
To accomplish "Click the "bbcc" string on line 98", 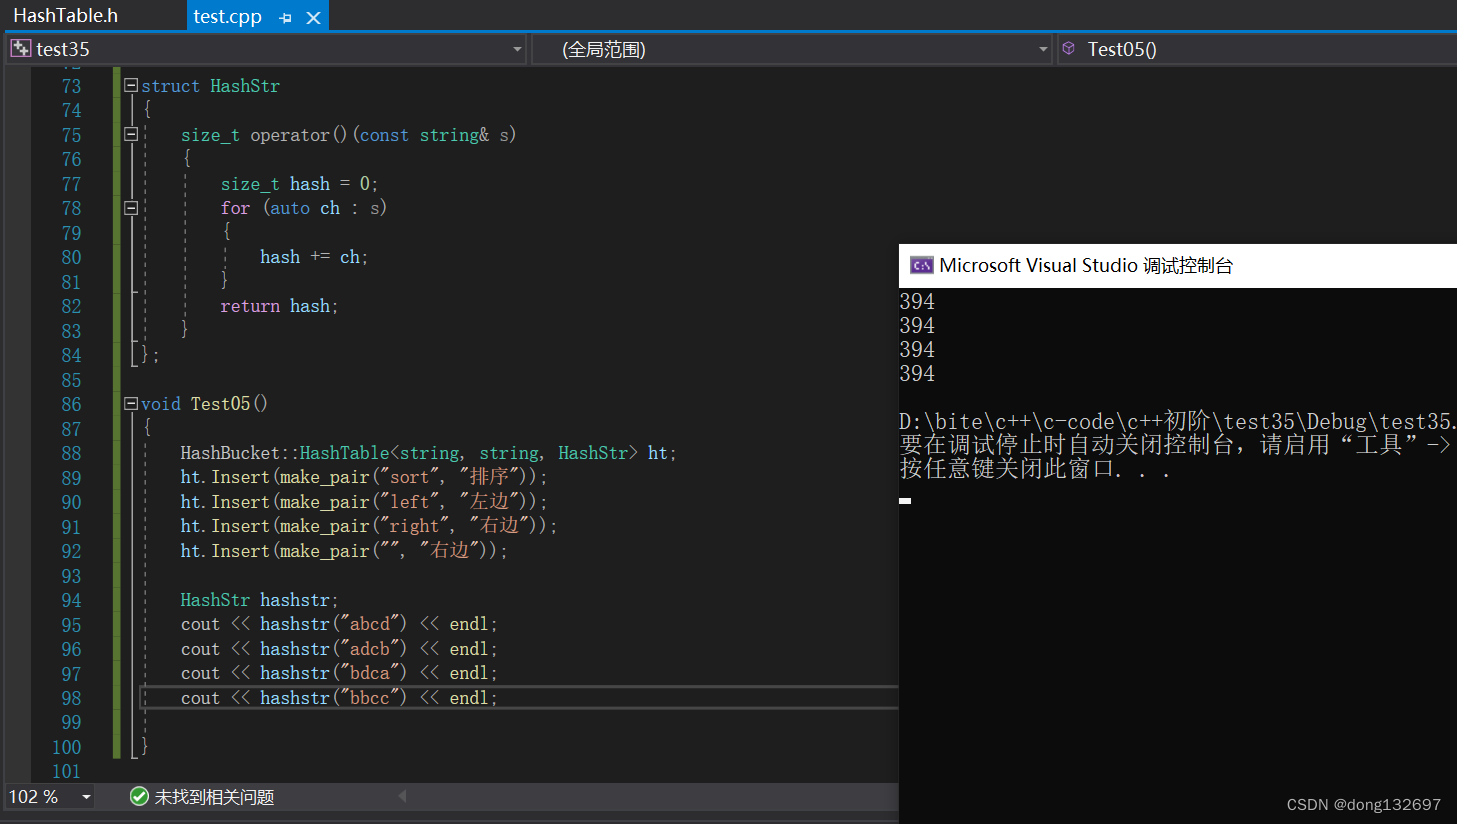I will tap(370, 698).
